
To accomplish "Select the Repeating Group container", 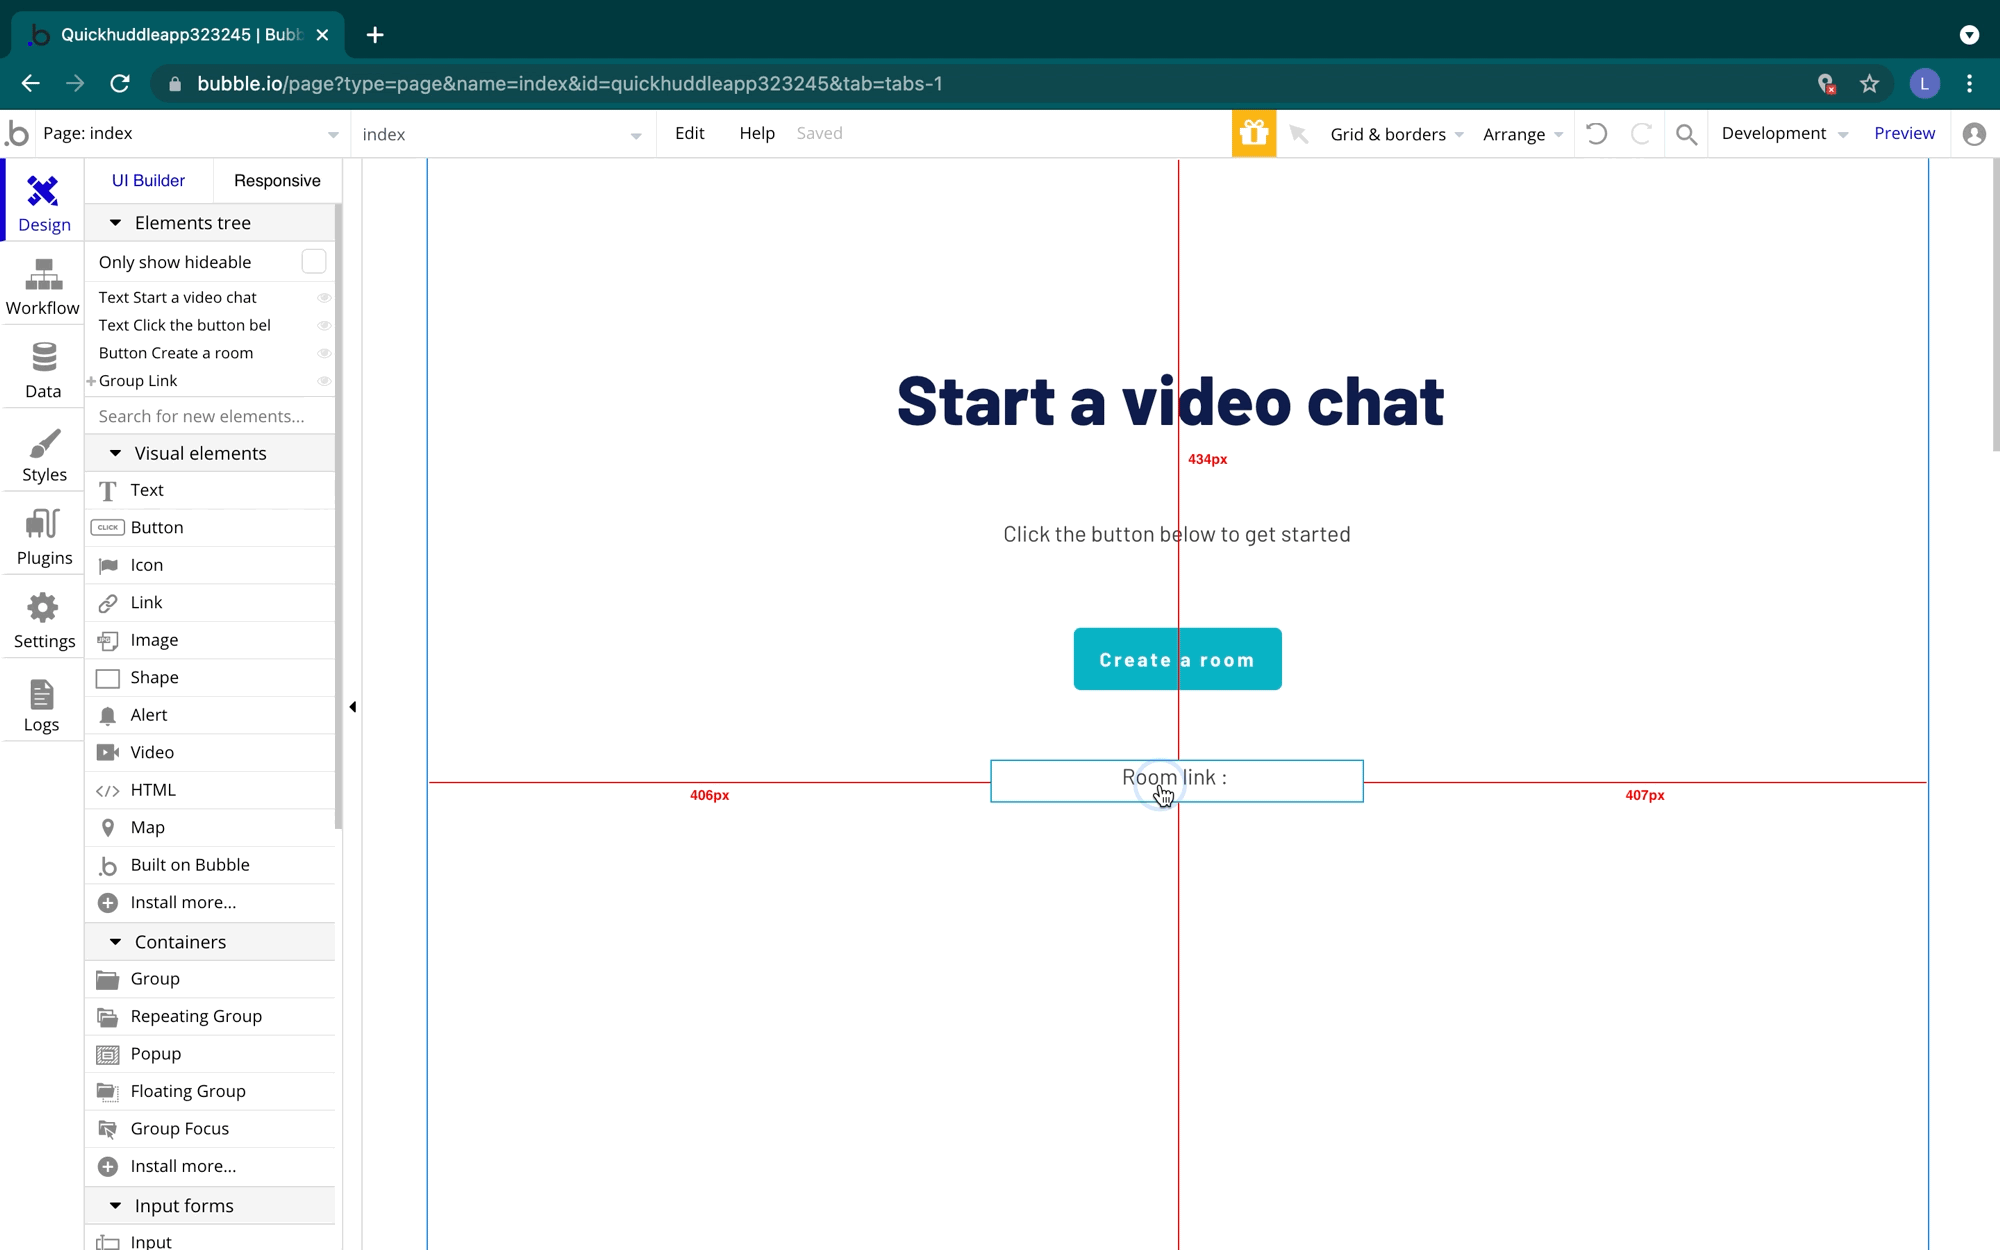I will click(x=210, y=1016).
